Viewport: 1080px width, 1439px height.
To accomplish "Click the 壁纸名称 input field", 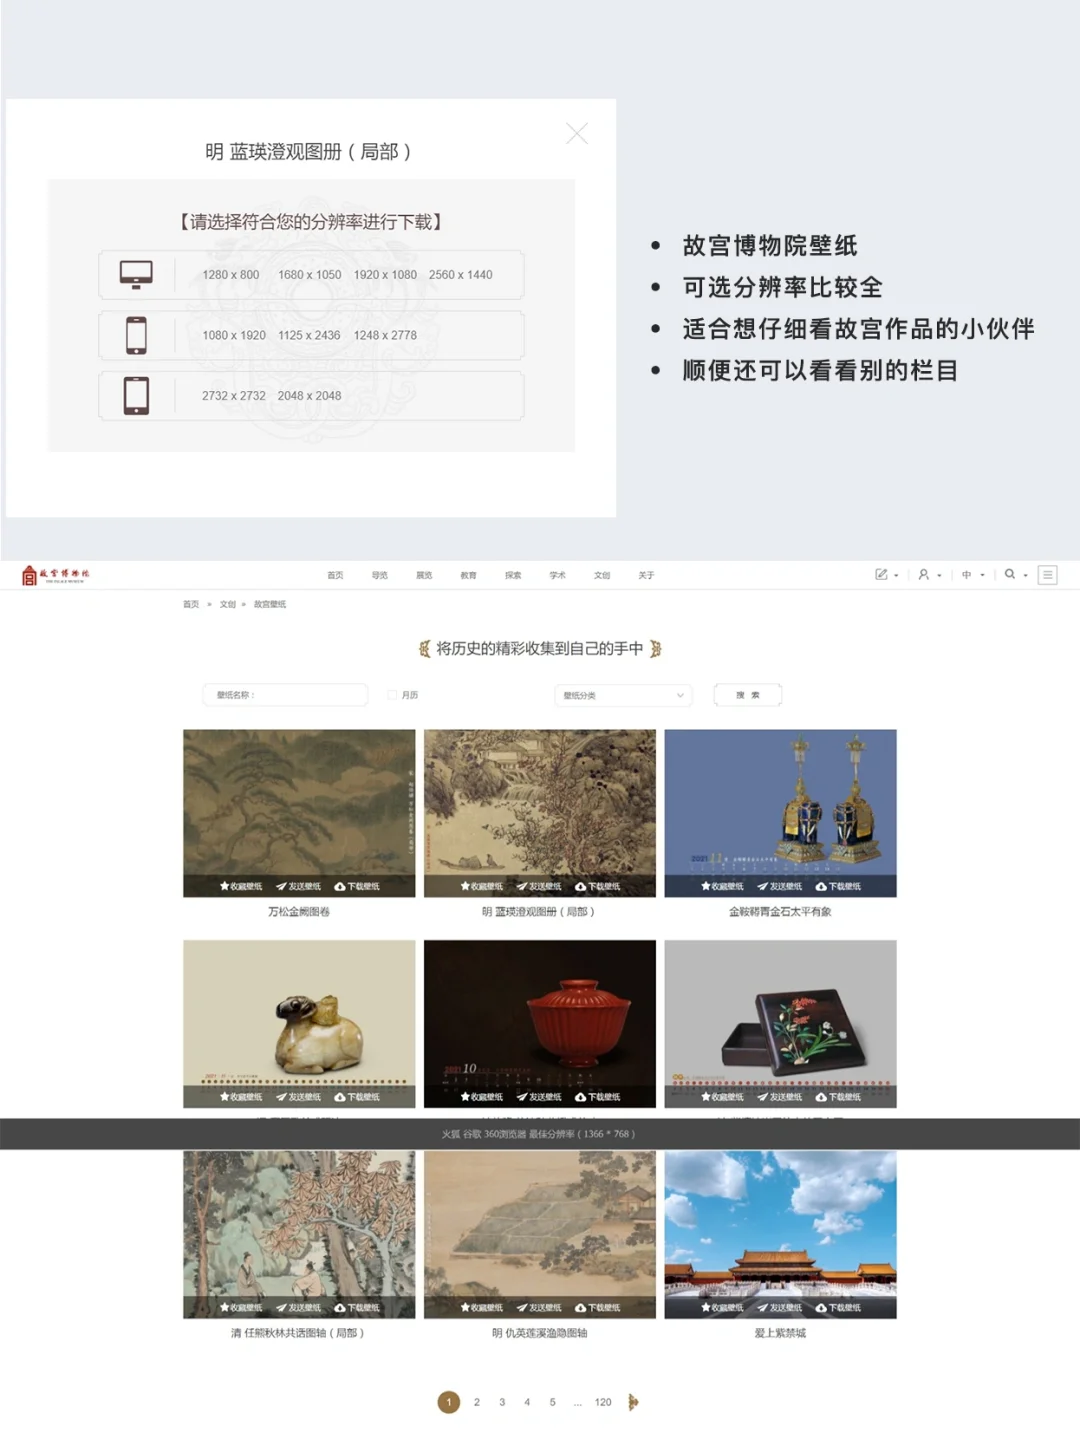I will point(285,695).
